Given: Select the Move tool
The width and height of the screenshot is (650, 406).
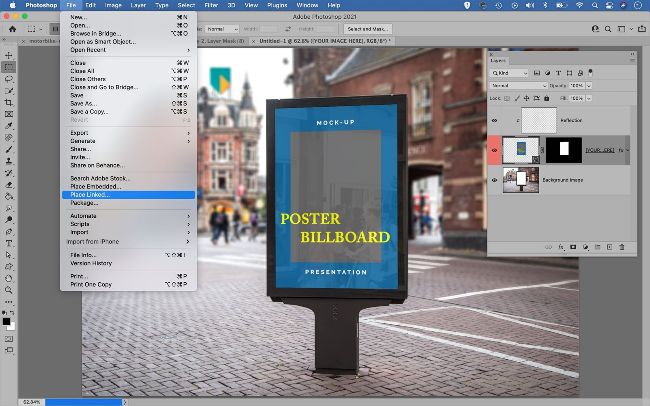Looking at the screenshot, I should [x=9, y=55].
